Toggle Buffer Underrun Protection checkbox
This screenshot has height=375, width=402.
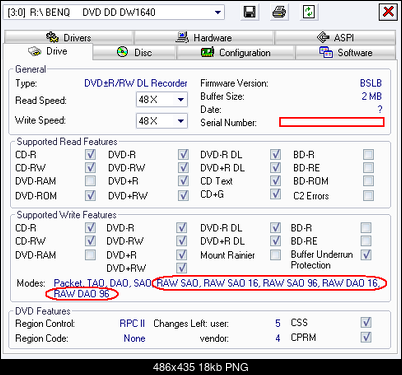click(x=366, y=255)
